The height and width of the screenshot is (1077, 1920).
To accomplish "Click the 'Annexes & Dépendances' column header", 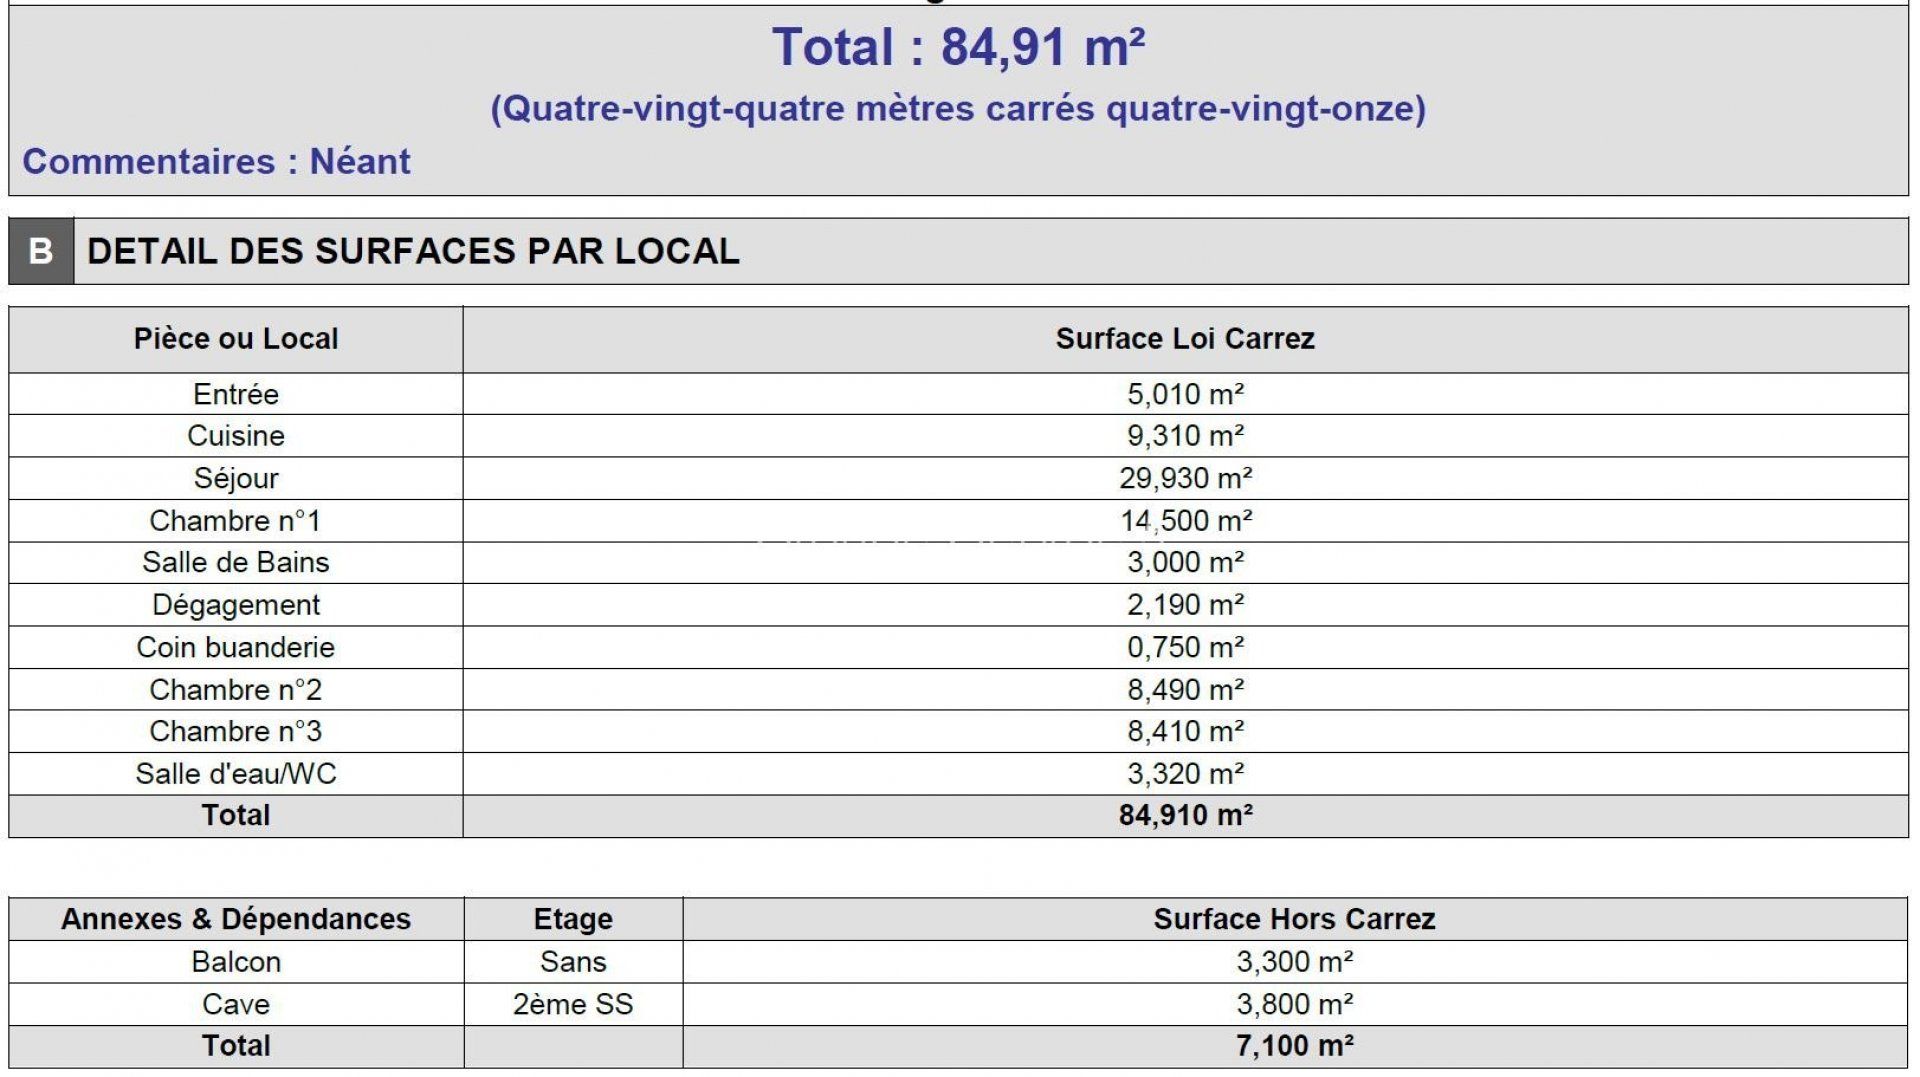I will click(236, 919).
